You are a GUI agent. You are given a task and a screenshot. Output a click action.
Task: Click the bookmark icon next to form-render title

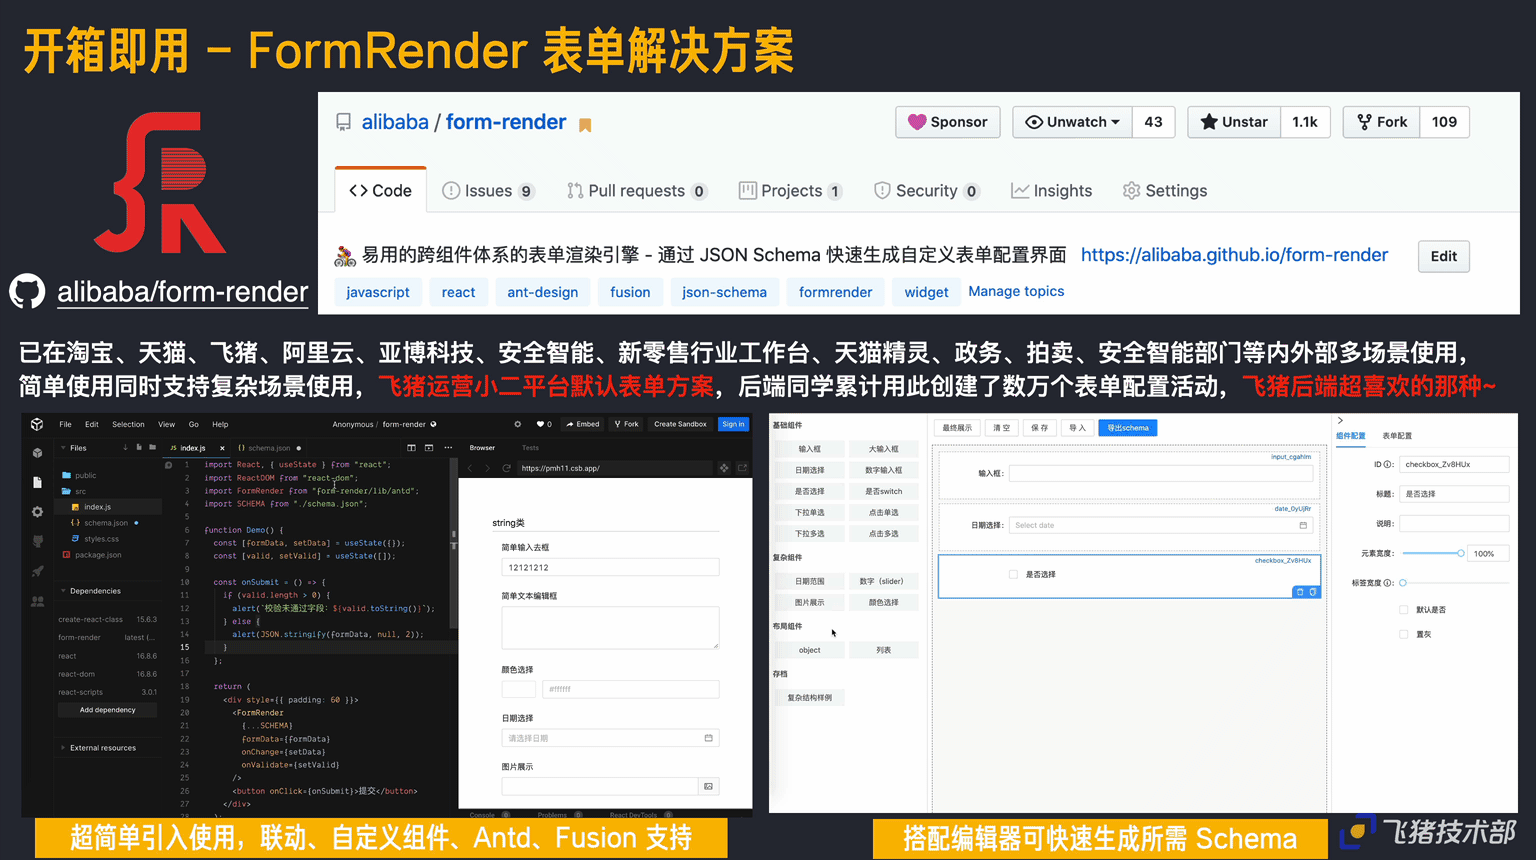click(585, 125)
